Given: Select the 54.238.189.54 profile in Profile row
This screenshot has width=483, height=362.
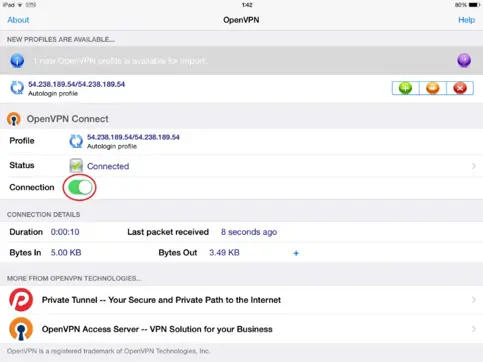Looking at the screenshot, I should coord(133,137).
